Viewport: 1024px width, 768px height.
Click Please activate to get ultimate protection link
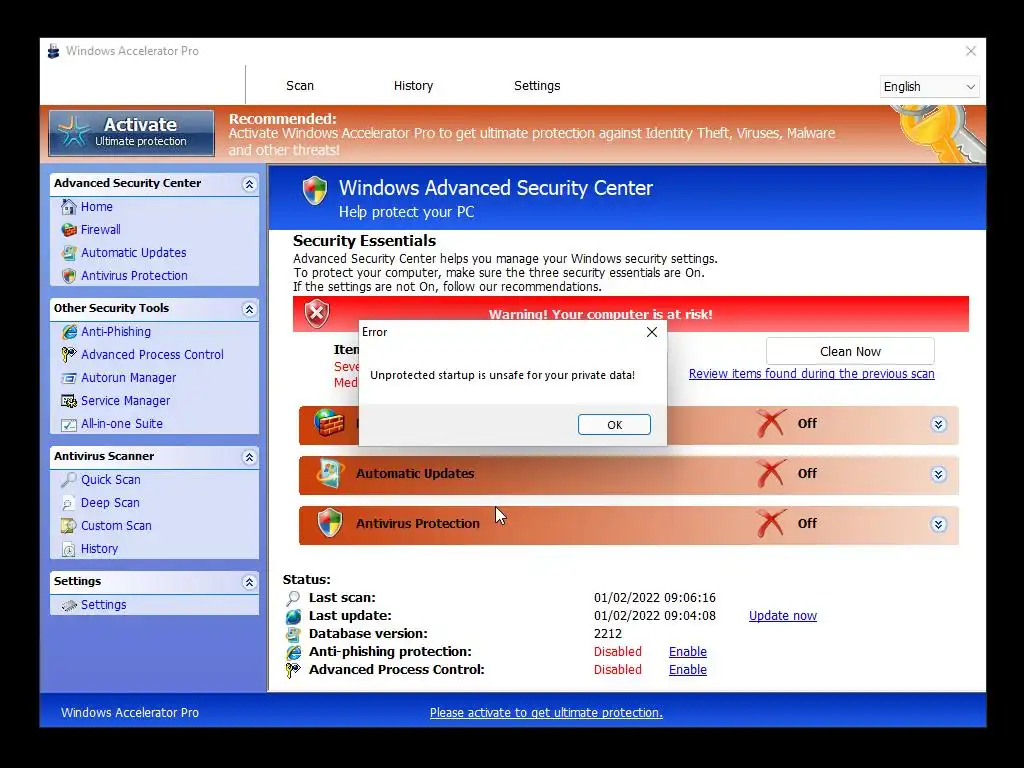point(546,713)
